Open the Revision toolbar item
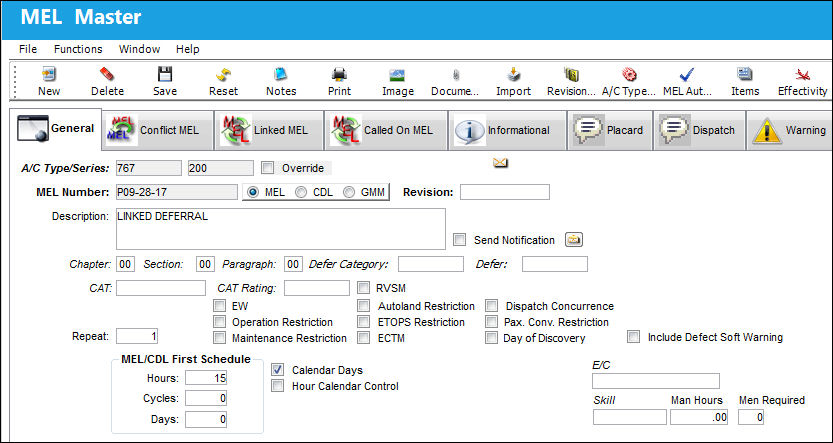This screenshot has height=443, width=833. [571, 82]
